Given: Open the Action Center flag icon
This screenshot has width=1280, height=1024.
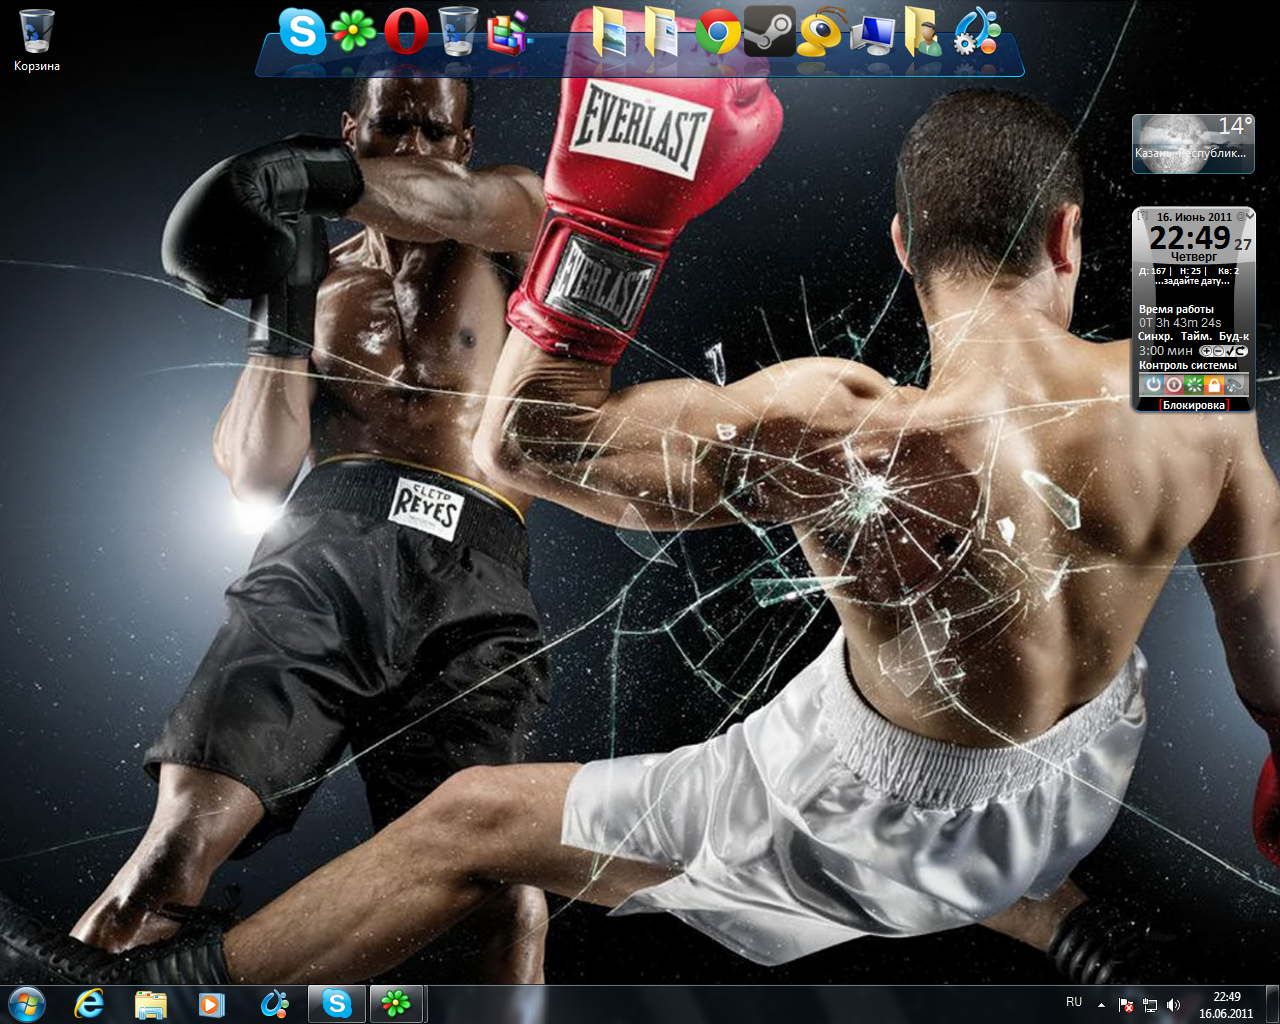Looking at the screenshot, I should (1125, 1004).
